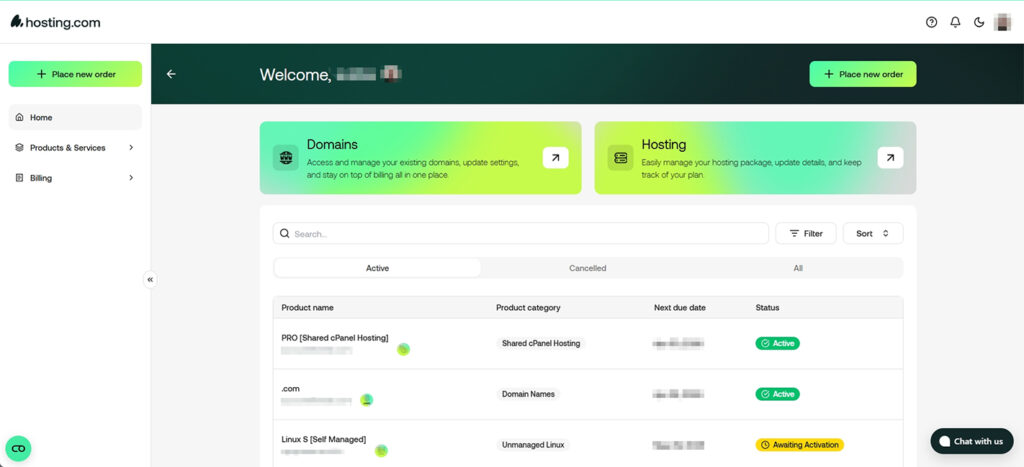The height and width of the screenshot is (467, 1024).
Task: Click Product name column header
Action: click(308, 308)
